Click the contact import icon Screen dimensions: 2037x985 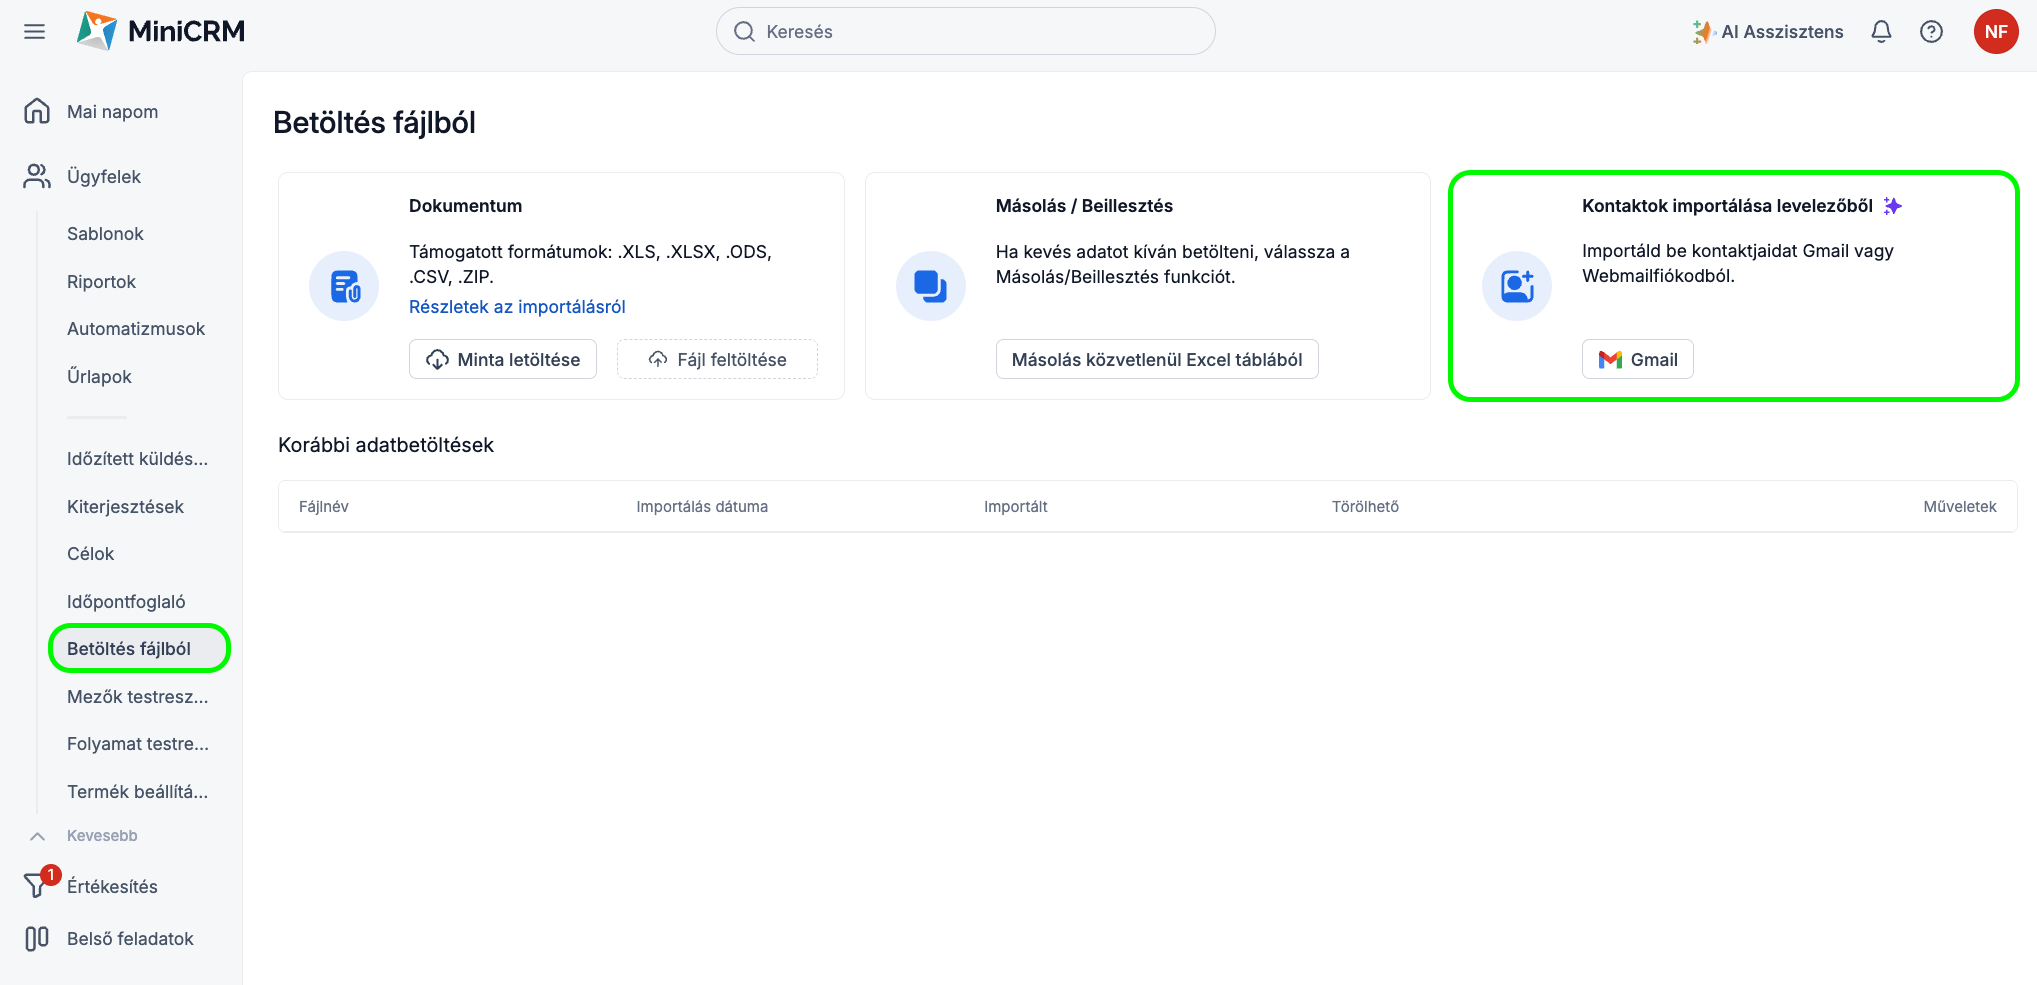pyautogui.click(x=1516, y=286)
